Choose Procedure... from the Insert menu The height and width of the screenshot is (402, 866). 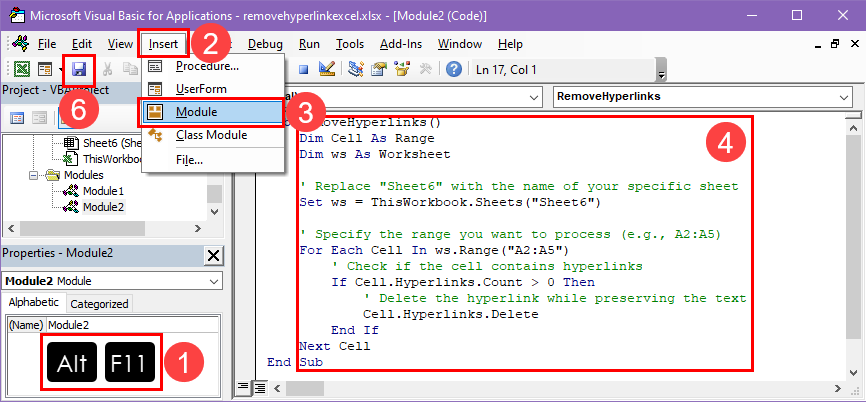coord(213,66)
